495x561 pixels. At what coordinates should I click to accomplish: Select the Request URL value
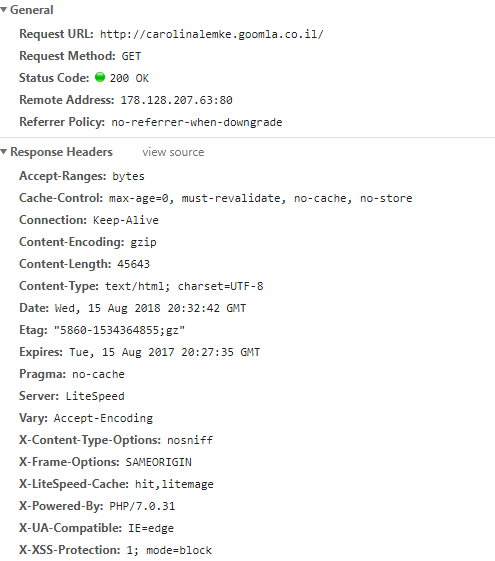point(211,34)
